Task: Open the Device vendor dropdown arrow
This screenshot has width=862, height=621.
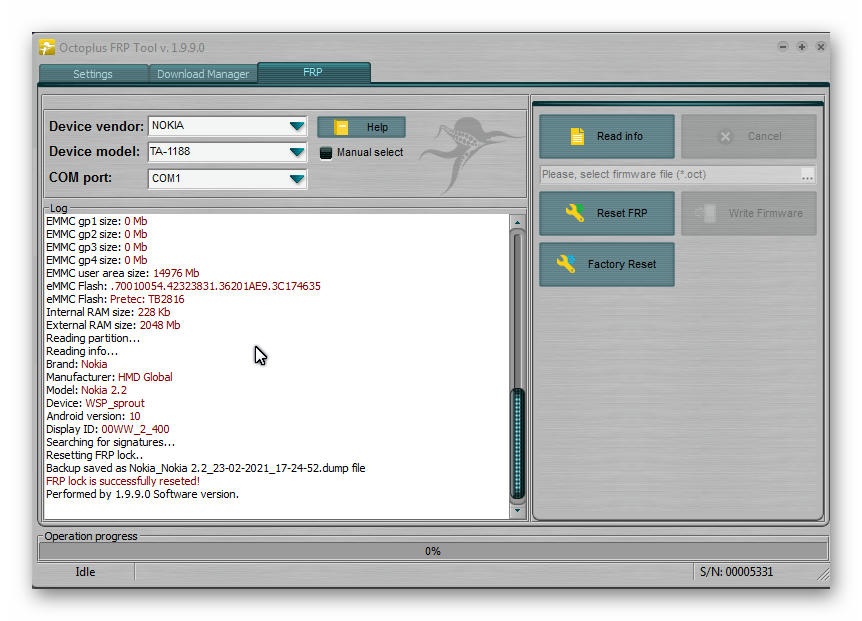Action: coord(297,126)
